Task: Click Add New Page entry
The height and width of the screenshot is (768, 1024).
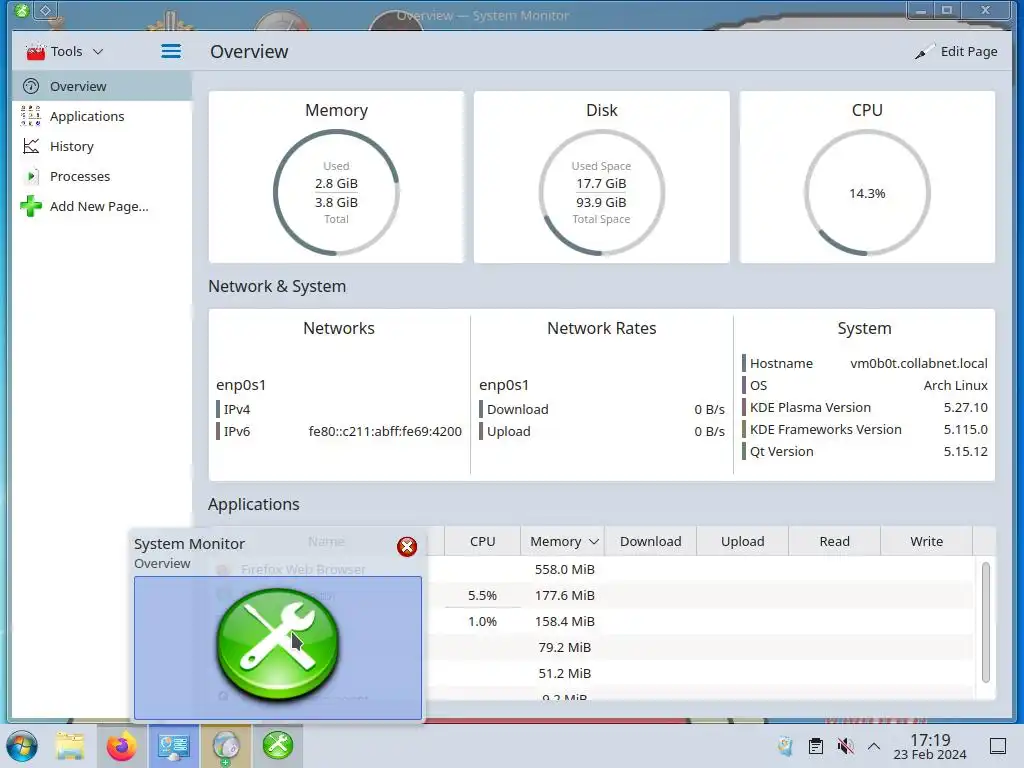Action: [x=101, y=206]
